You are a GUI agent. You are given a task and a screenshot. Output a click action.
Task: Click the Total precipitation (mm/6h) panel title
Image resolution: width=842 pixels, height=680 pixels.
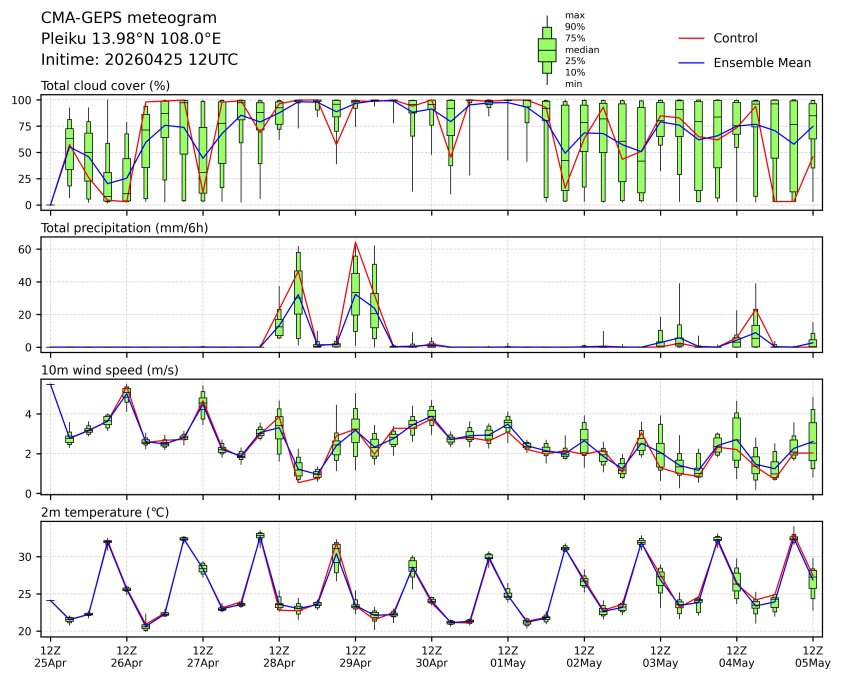123,228
